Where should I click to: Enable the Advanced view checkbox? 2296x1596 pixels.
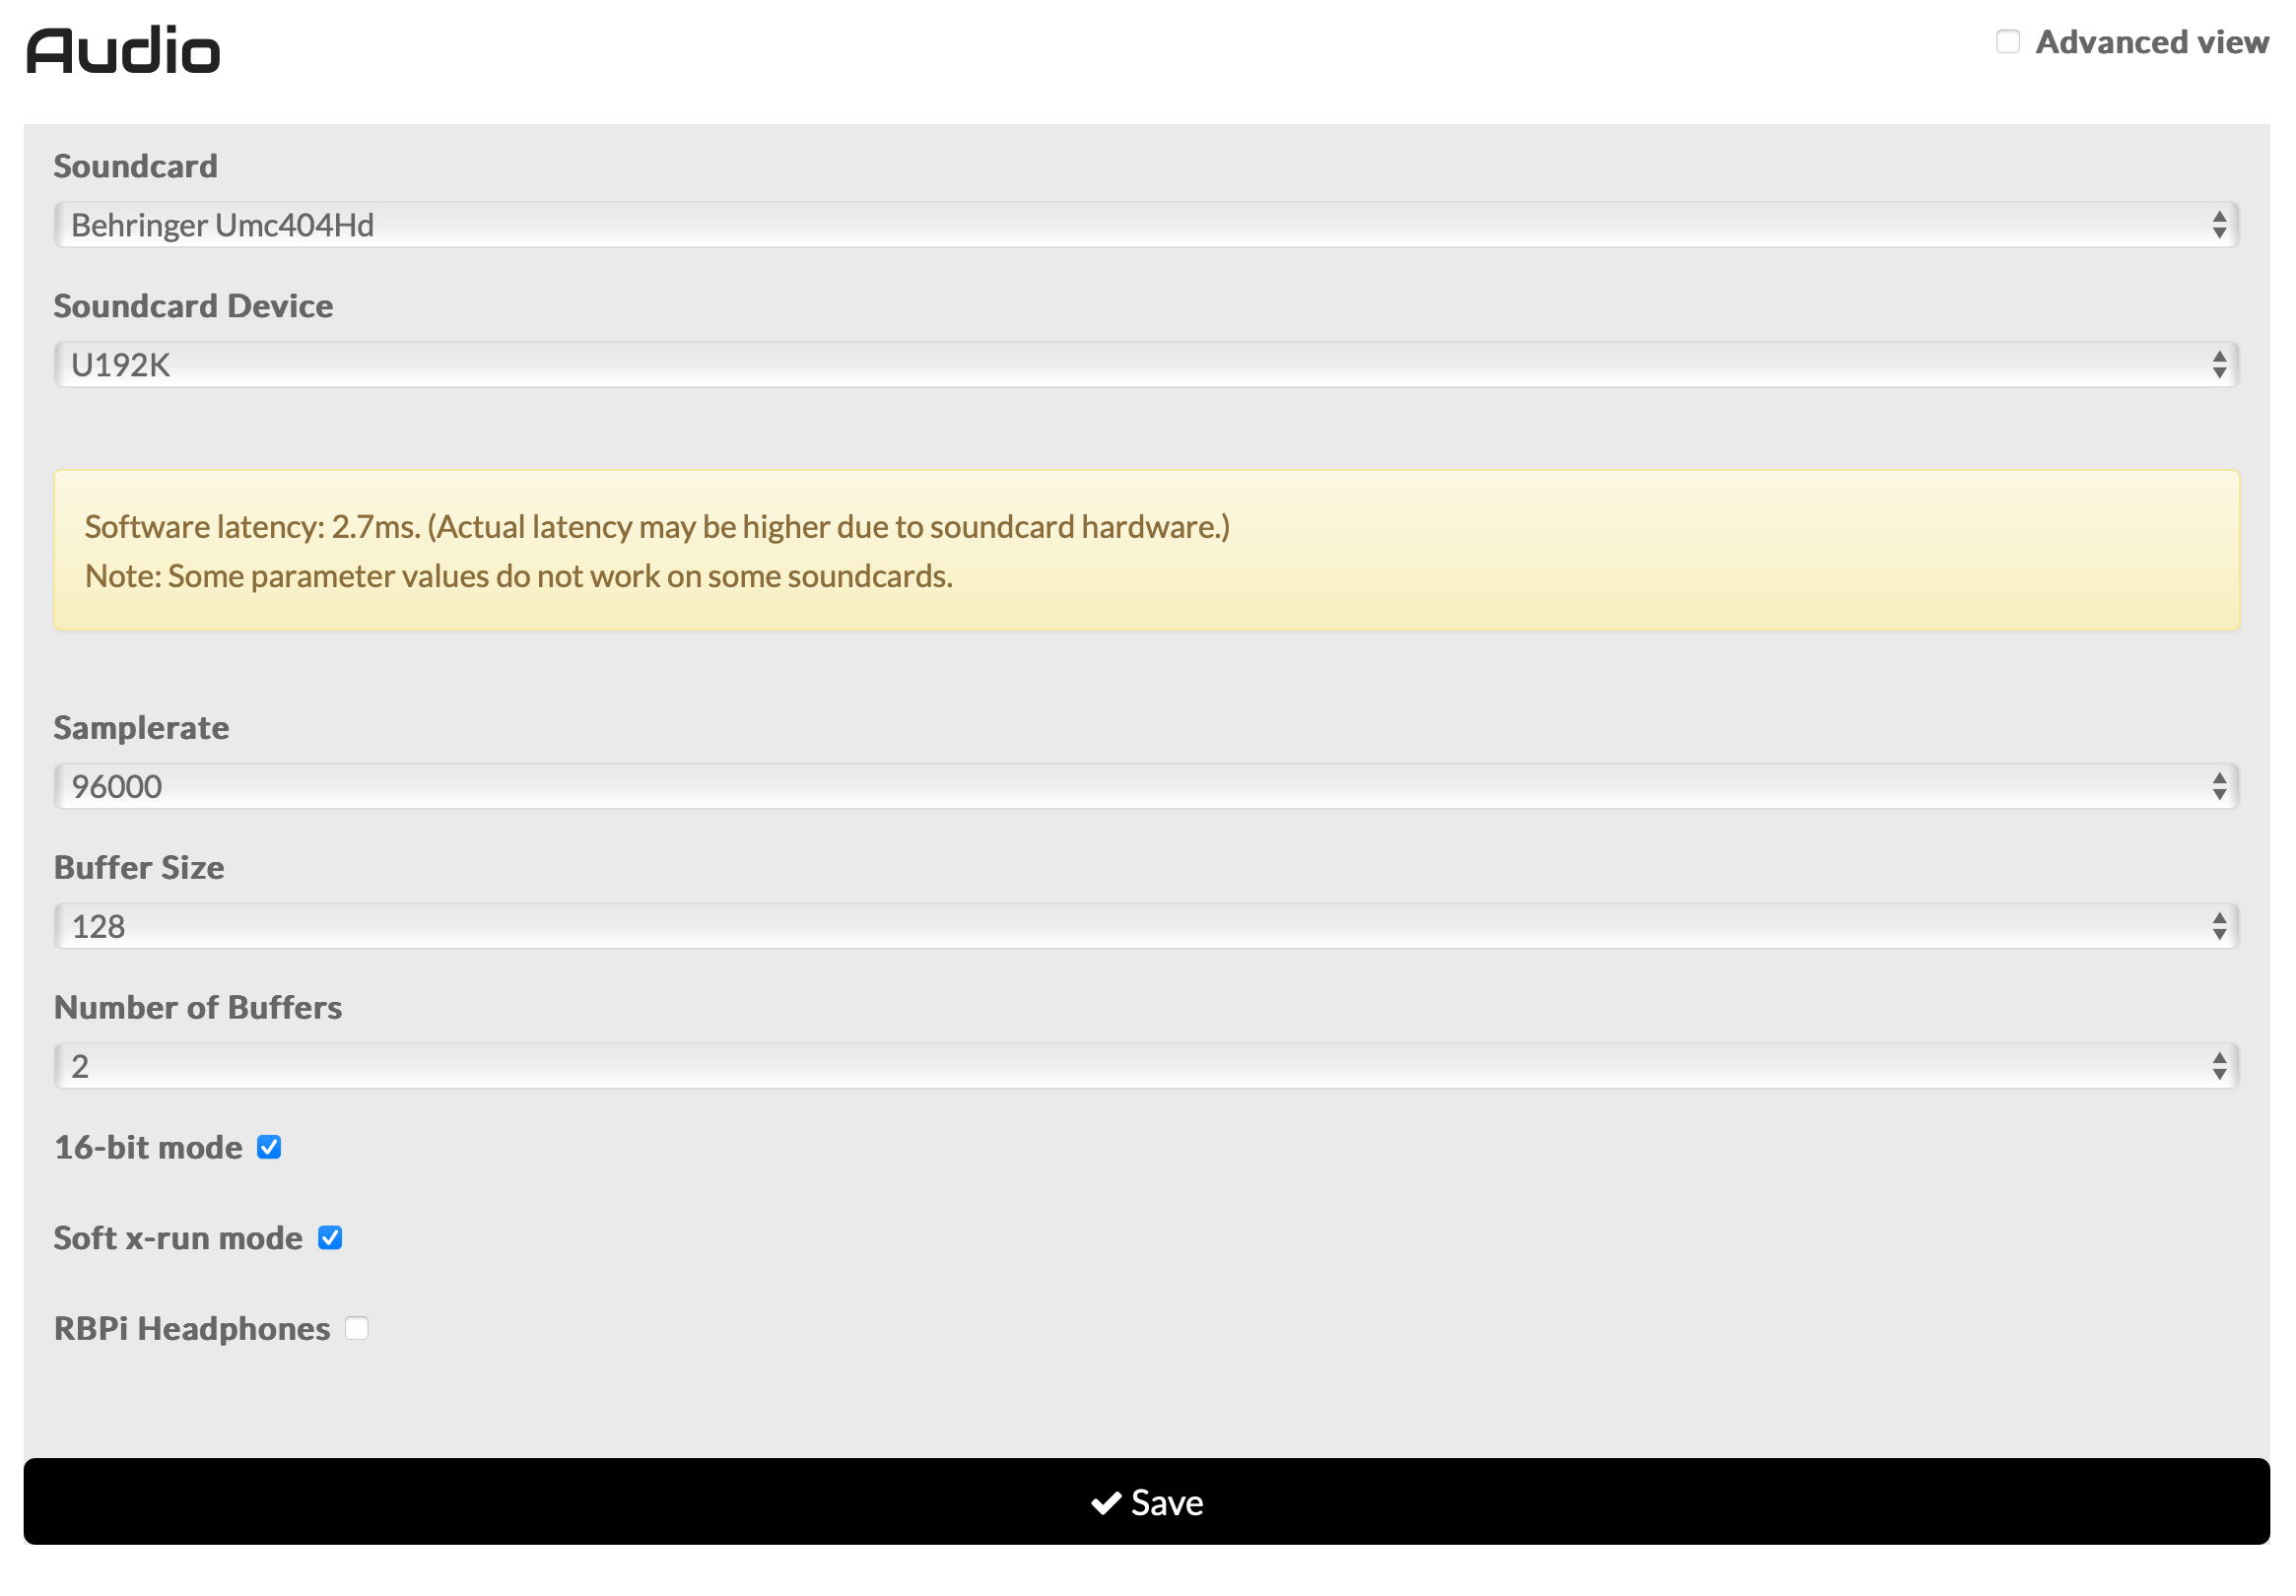point(2007,42)
